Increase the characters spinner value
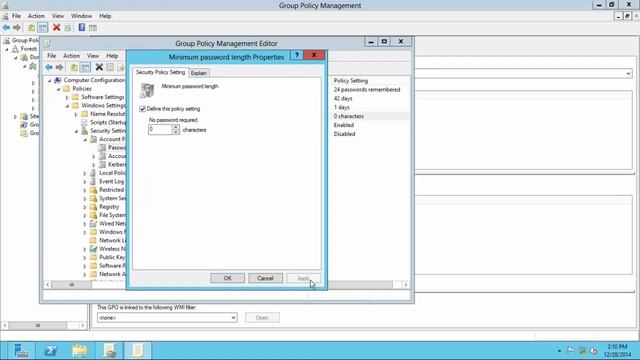 coord(176,127)
